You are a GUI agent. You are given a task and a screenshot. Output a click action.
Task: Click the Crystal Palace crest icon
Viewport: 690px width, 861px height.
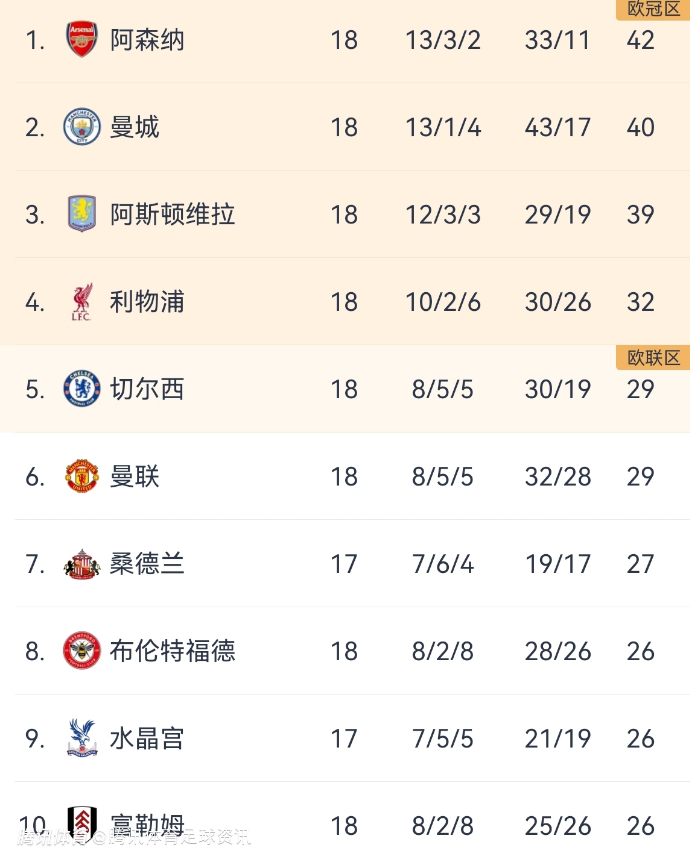pos(82,738)
